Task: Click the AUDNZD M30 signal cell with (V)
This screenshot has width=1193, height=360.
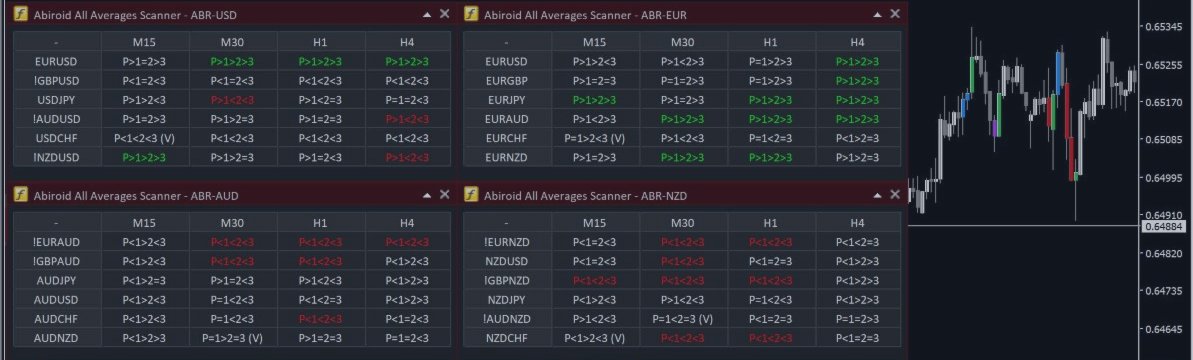Action: 233,338
